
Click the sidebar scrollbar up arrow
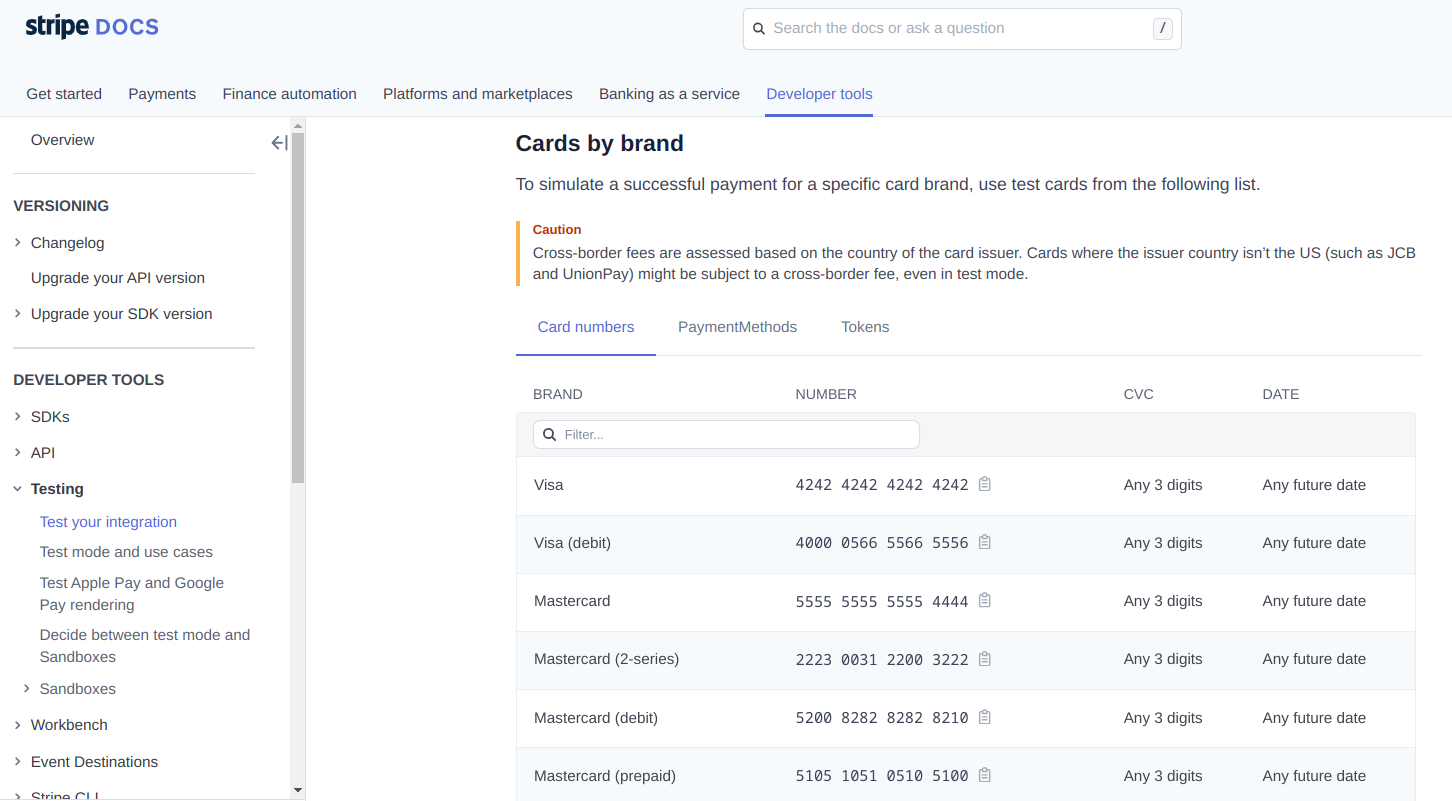[x=297, y=125]
